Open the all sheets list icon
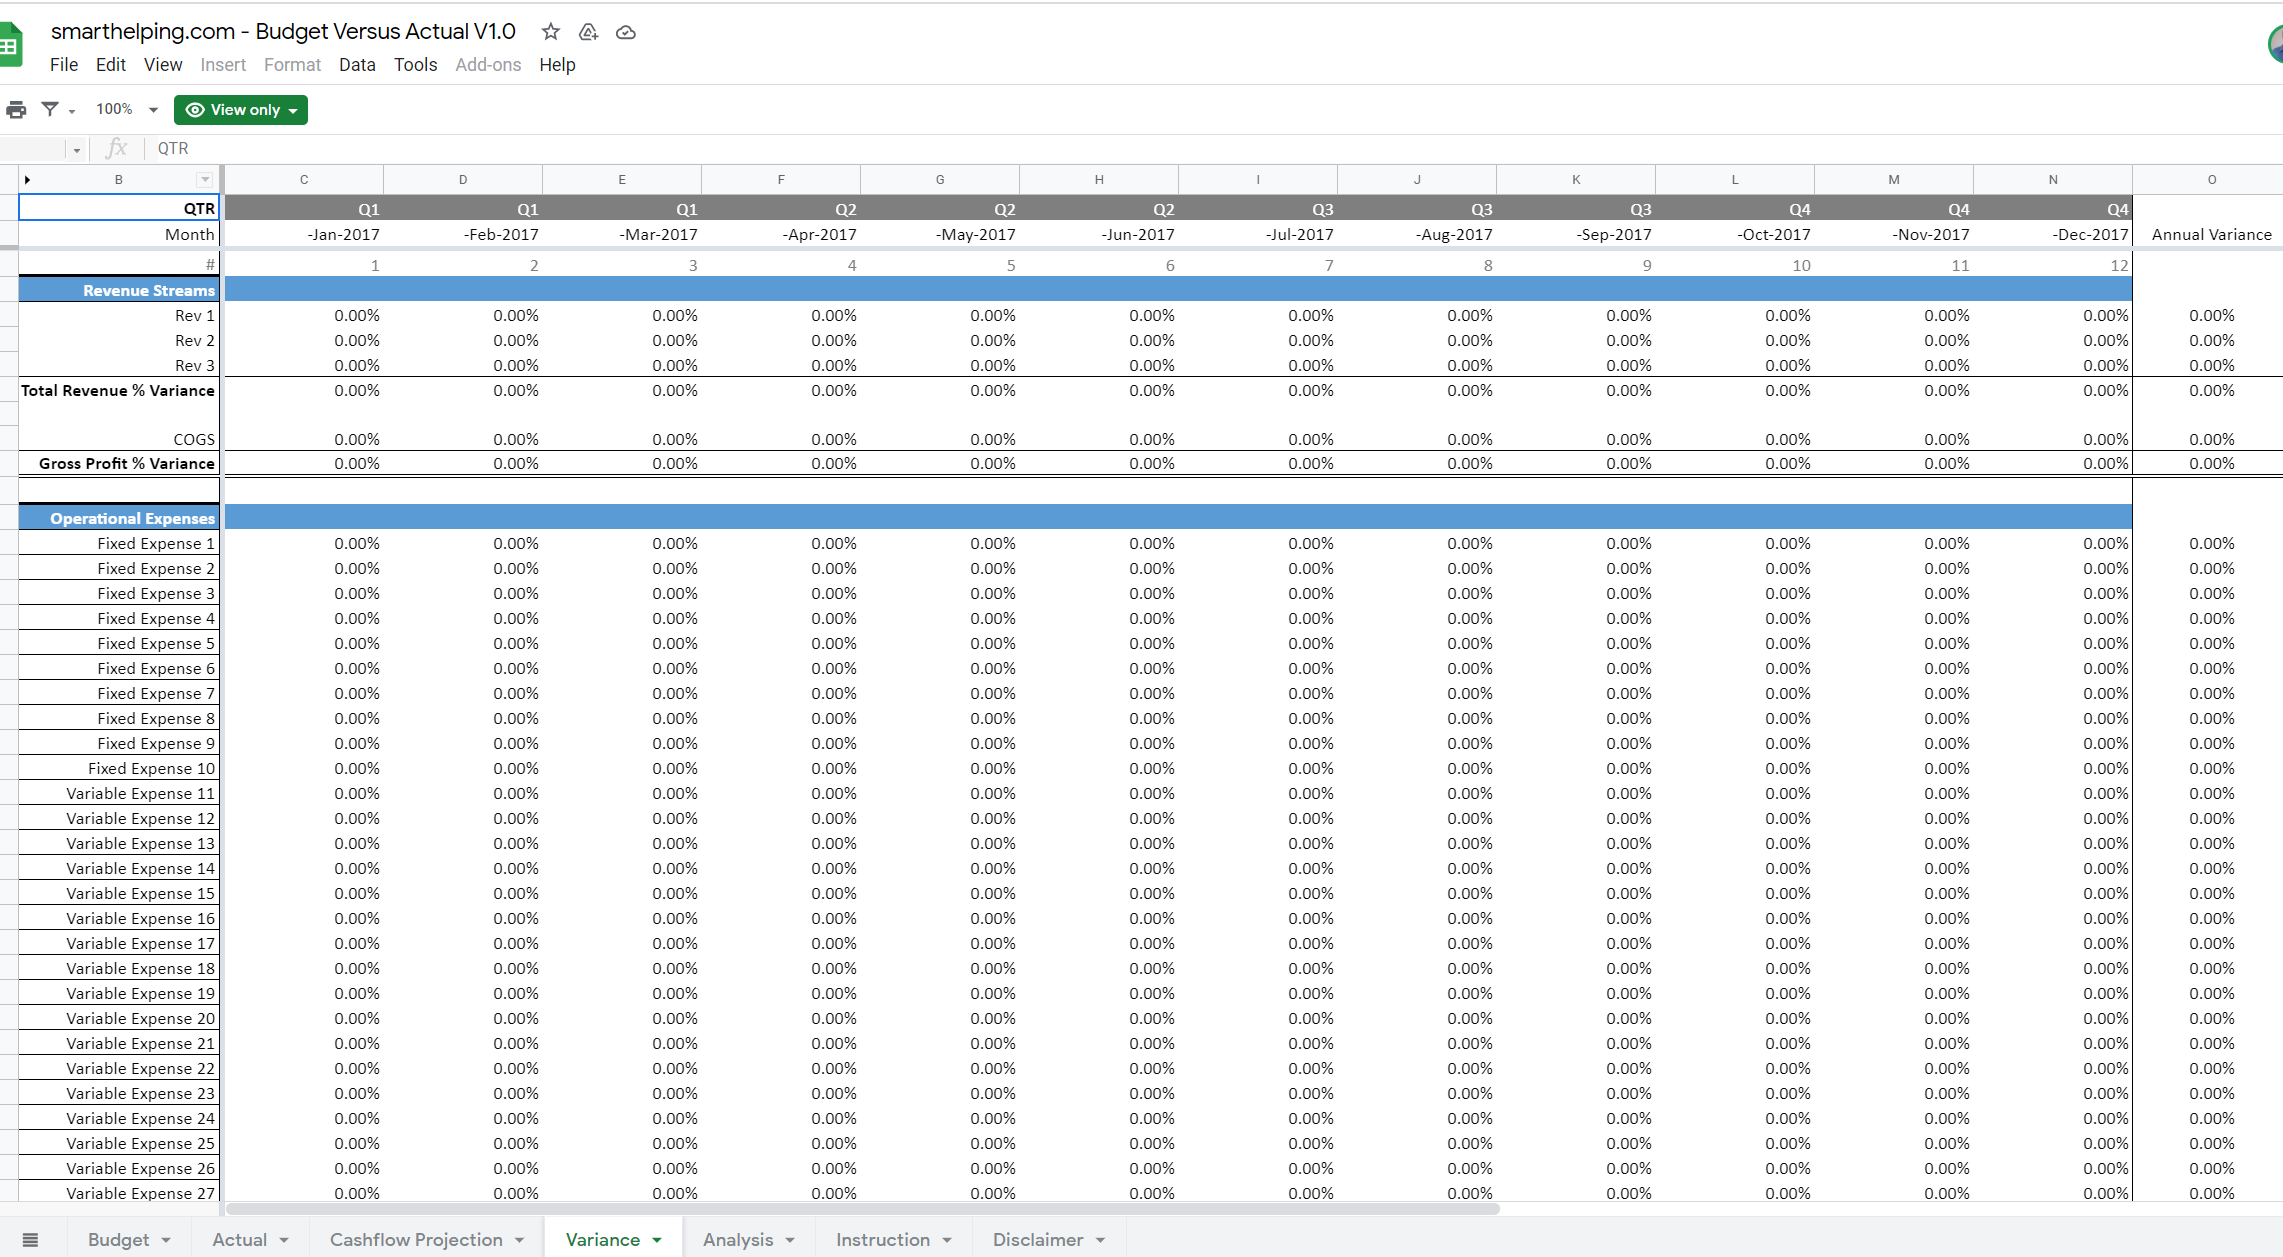The width and height of the screenshot is (2283, 1257). (x=30, y=1240)
